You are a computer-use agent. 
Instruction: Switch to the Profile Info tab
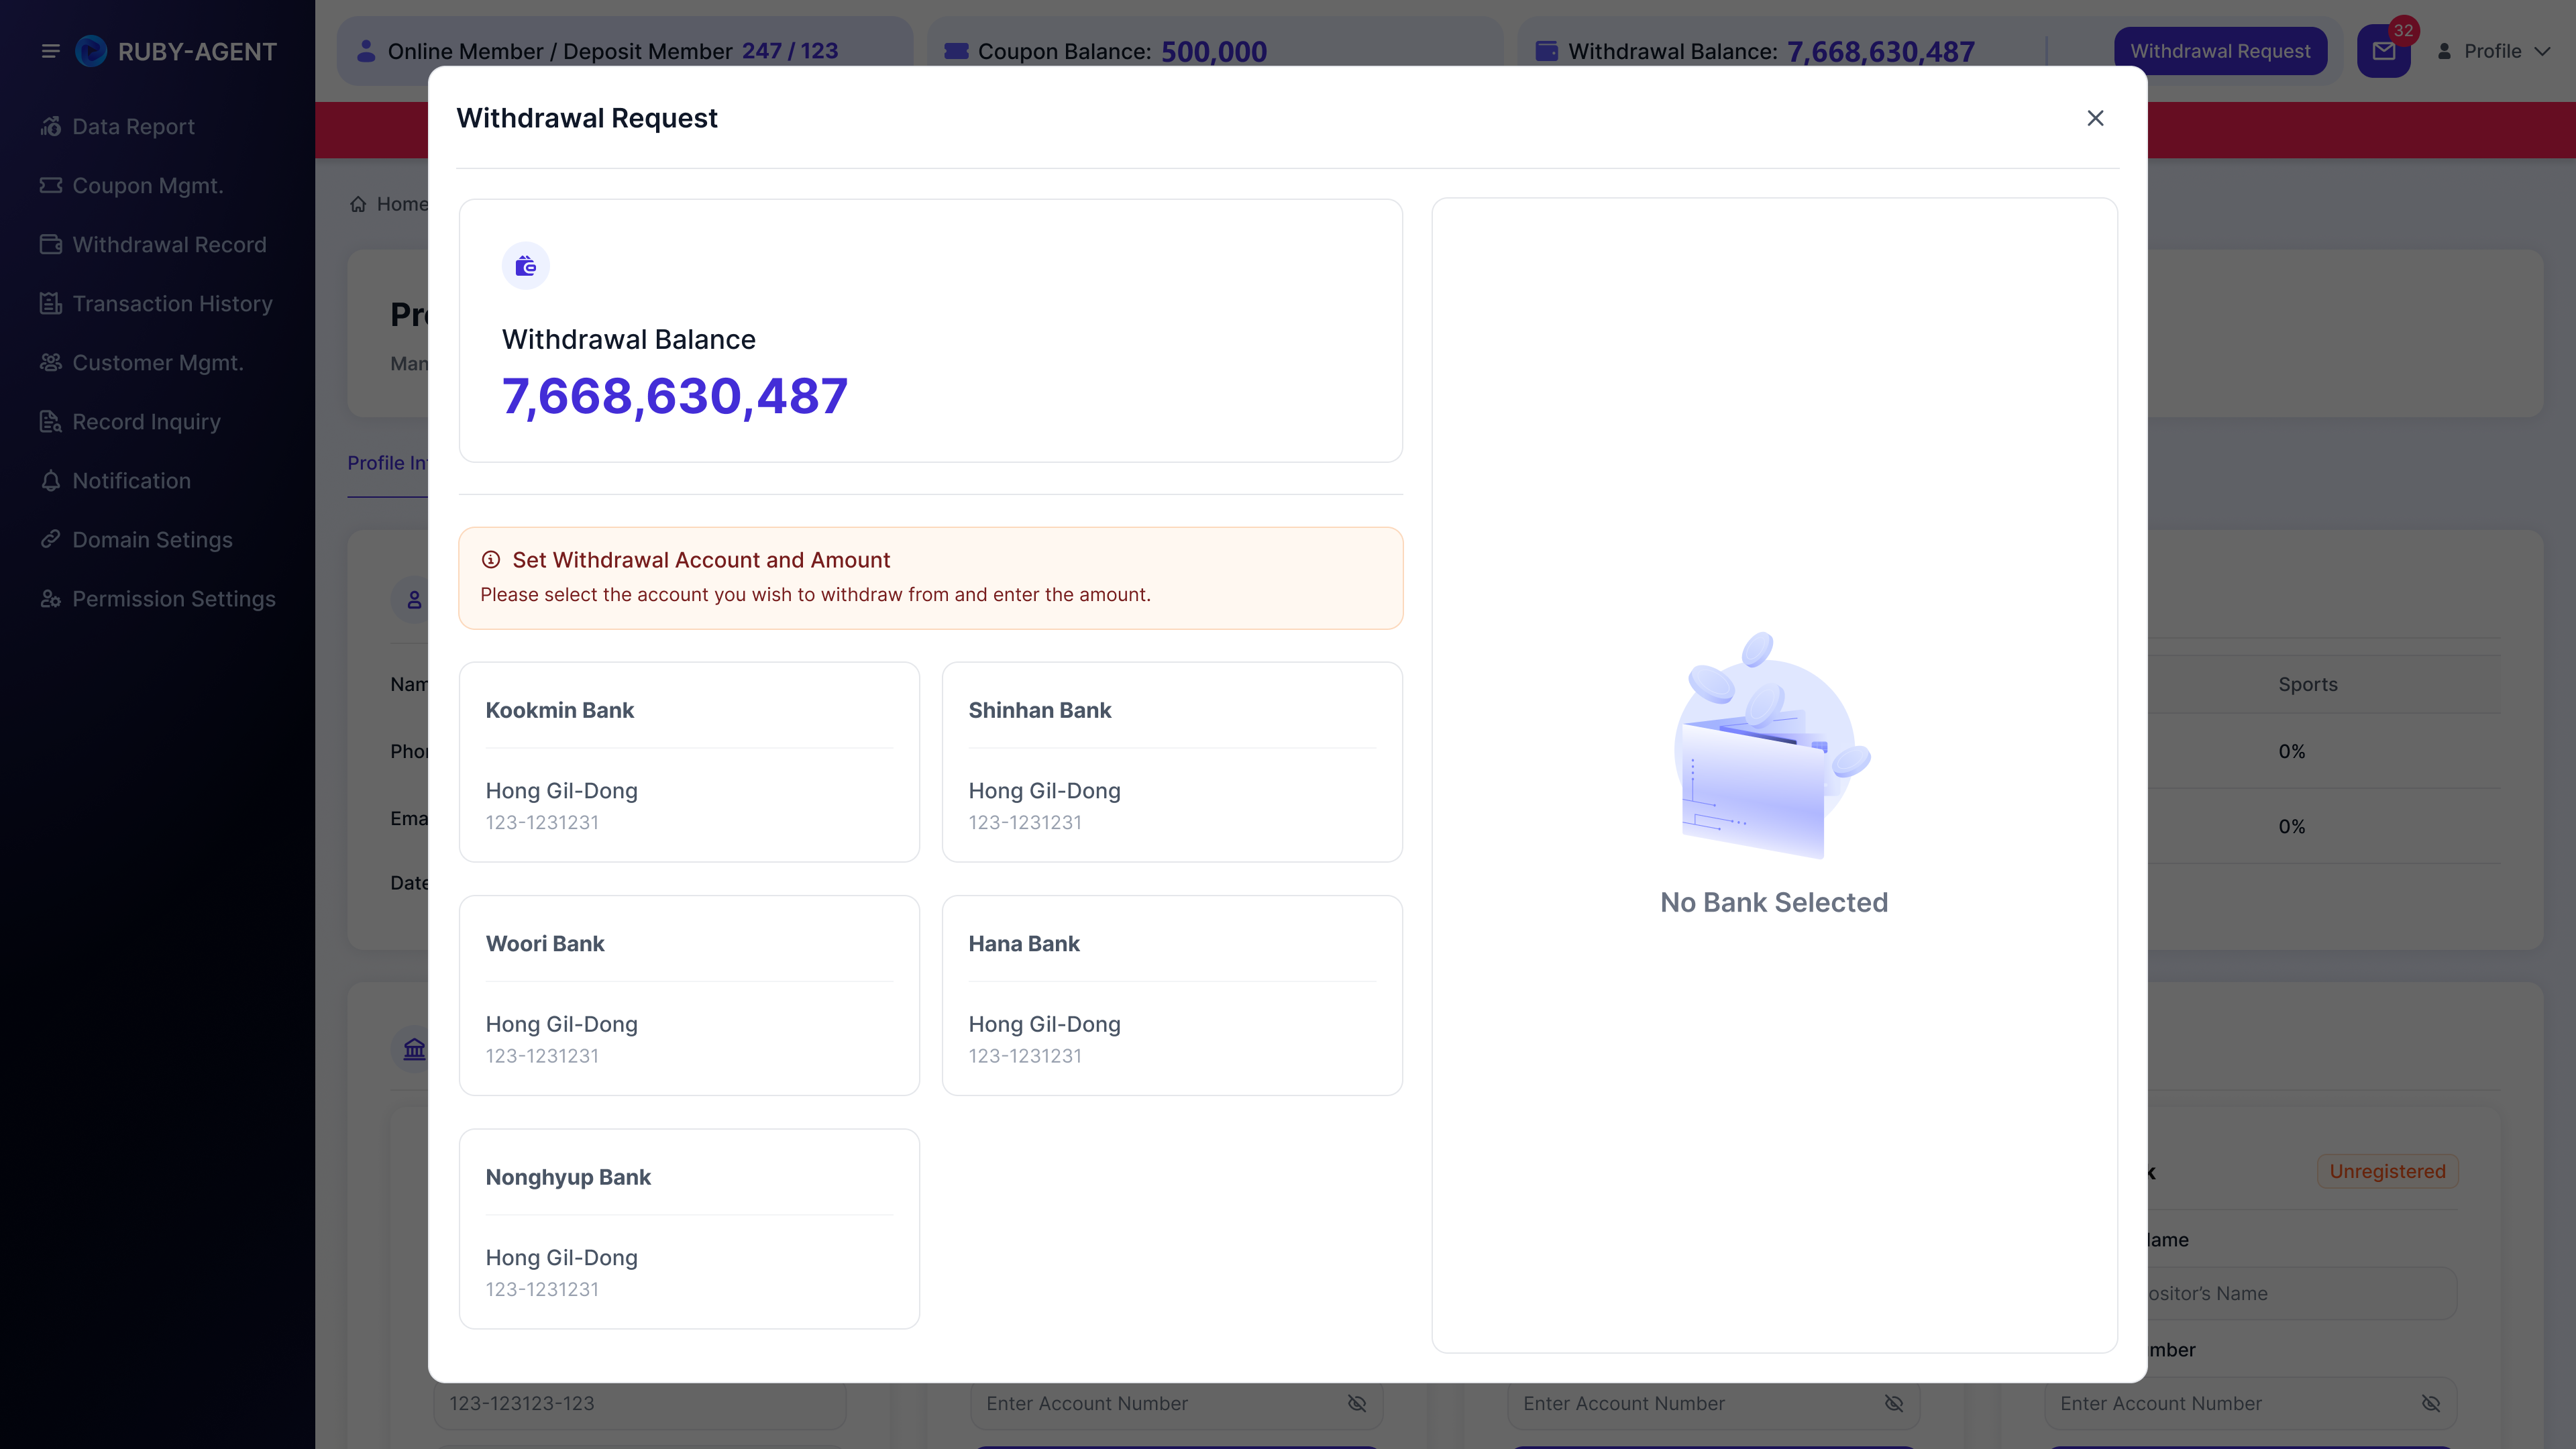click(388, 463)
